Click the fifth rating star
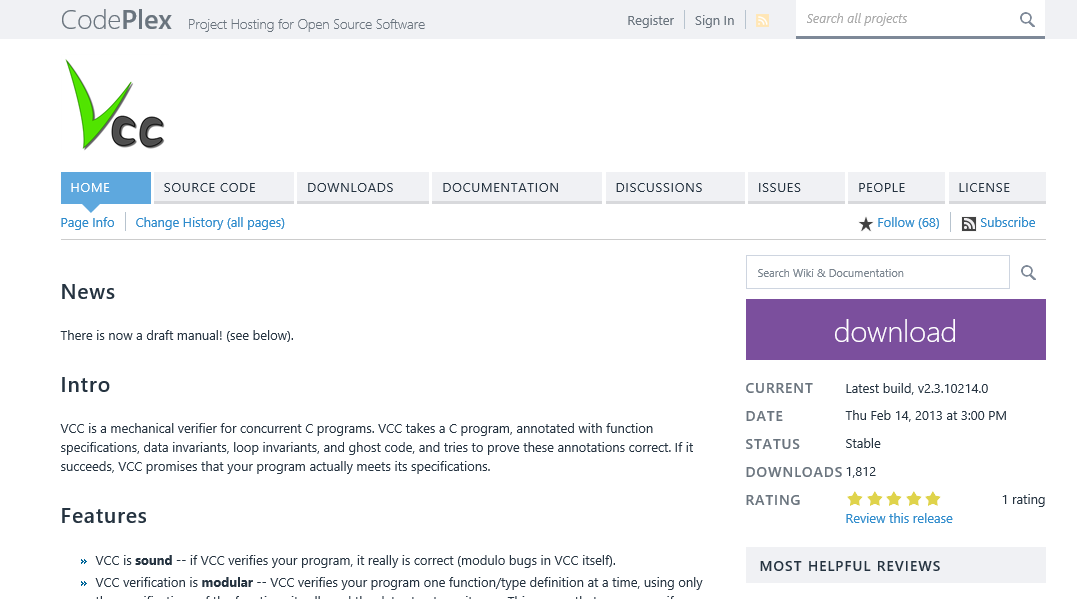Viewport: 1077px width, 599px height. (x=933, y=499)
